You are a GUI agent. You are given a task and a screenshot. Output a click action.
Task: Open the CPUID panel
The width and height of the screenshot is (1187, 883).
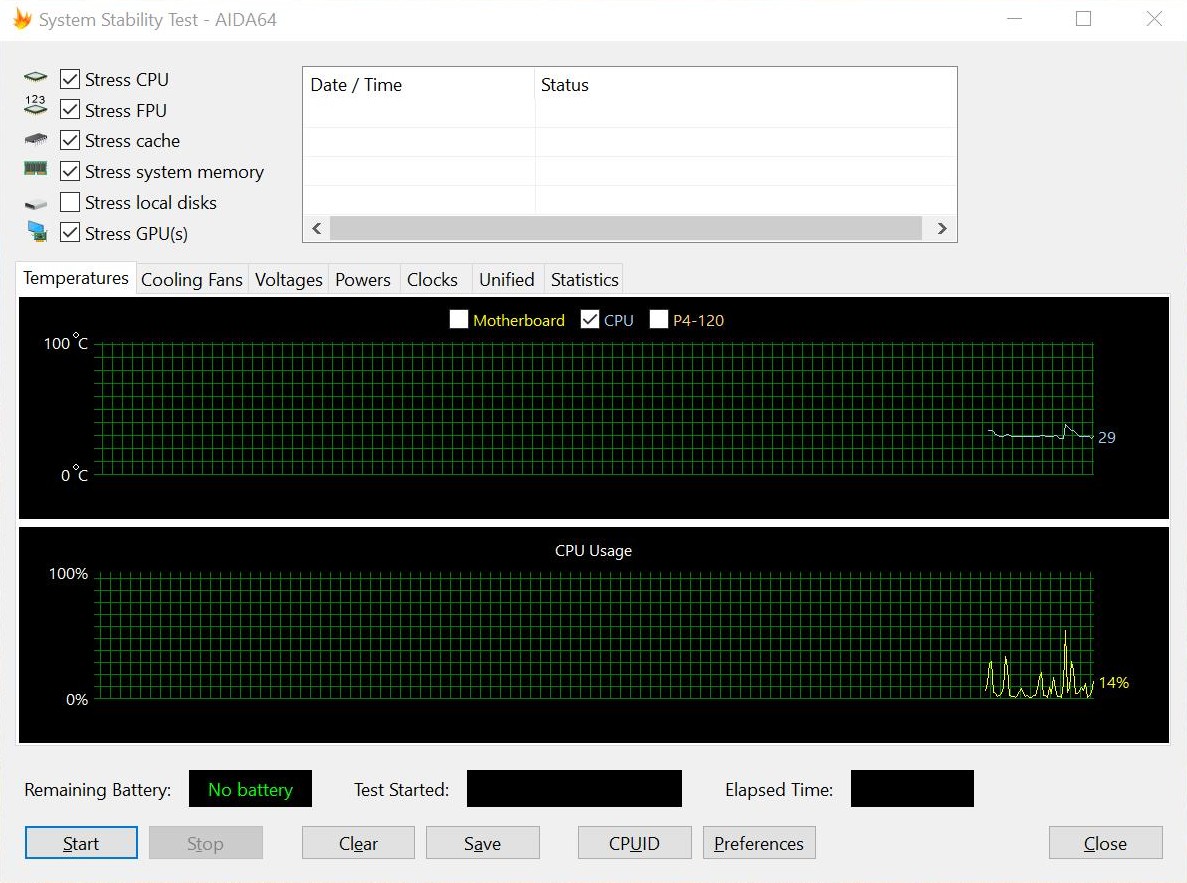click(x=634, y=843)
